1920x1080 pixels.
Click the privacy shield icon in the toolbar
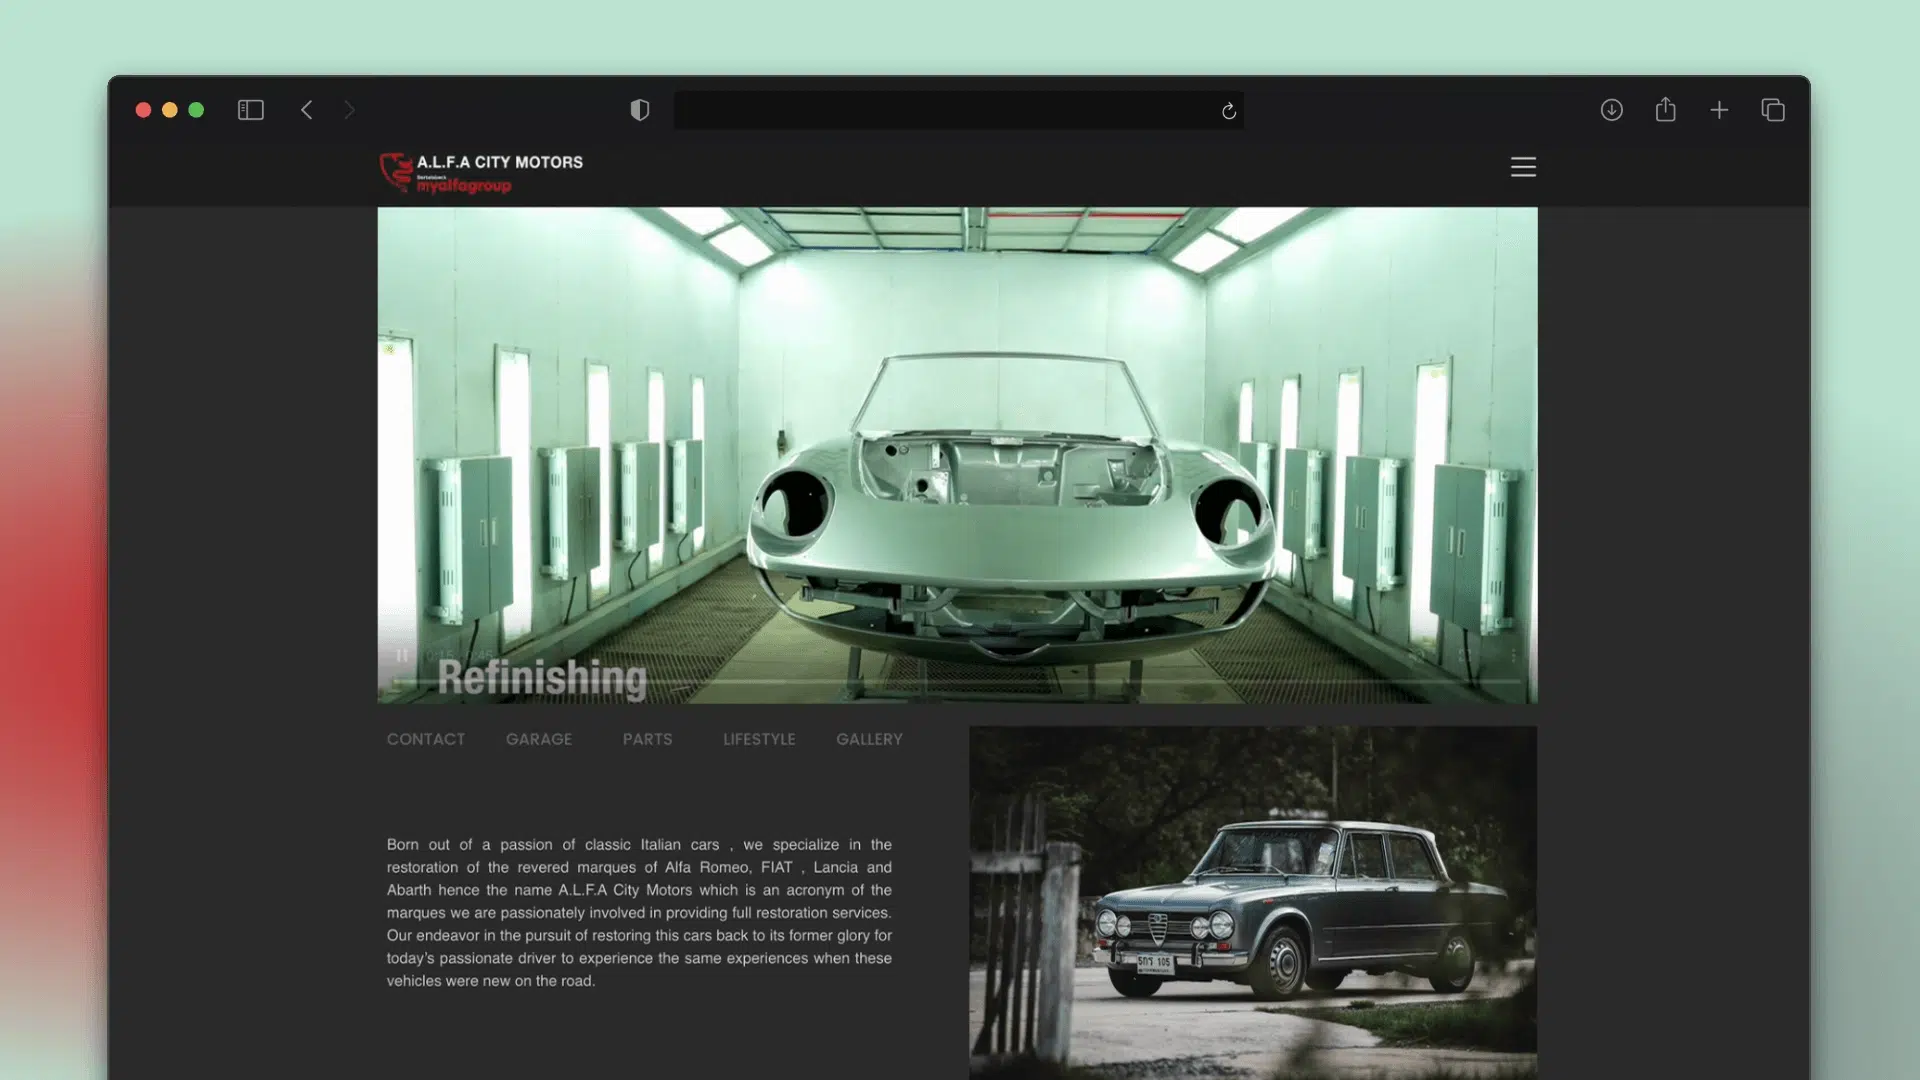tap(639, 110)
